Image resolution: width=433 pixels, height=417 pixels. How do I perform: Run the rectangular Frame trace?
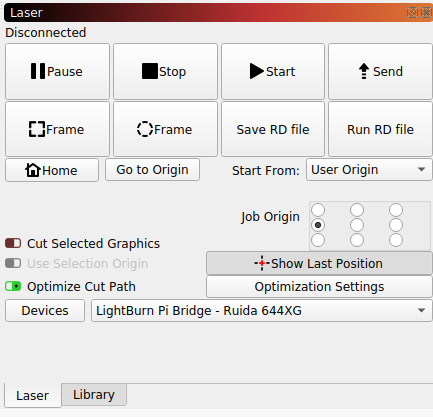pos(57,129)
